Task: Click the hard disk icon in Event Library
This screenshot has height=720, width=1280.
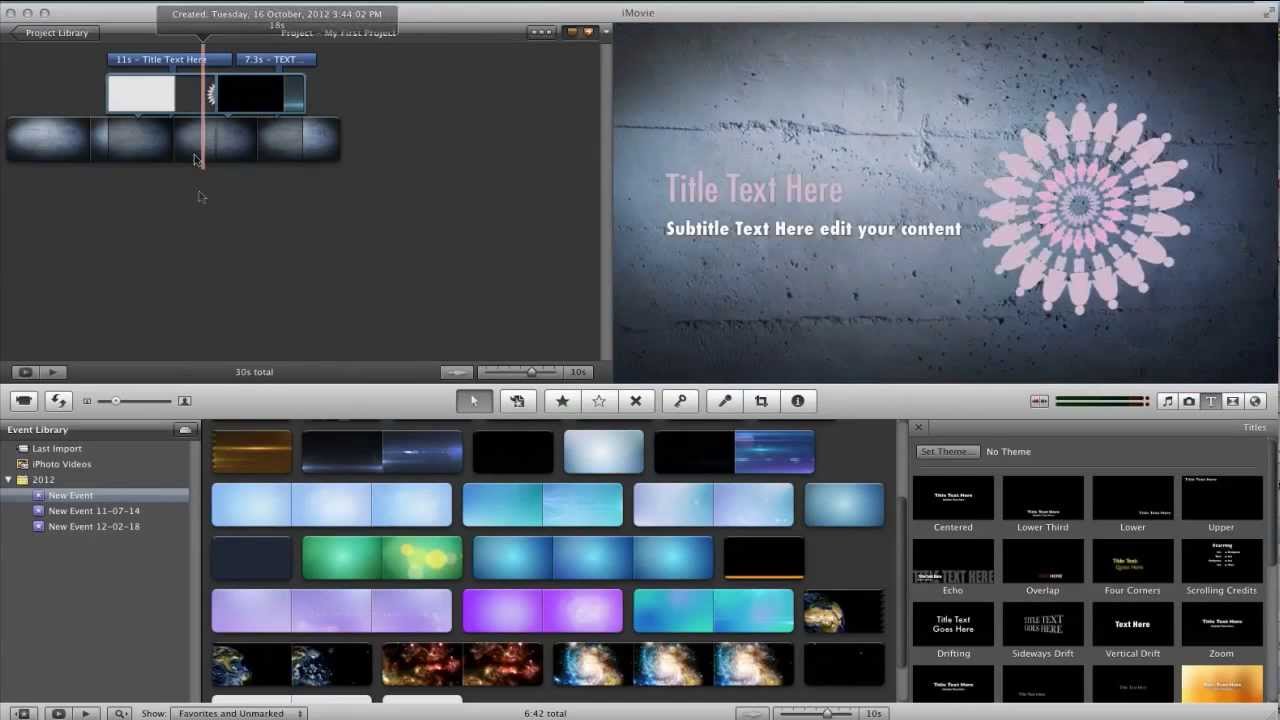Action: pos(184,430)
